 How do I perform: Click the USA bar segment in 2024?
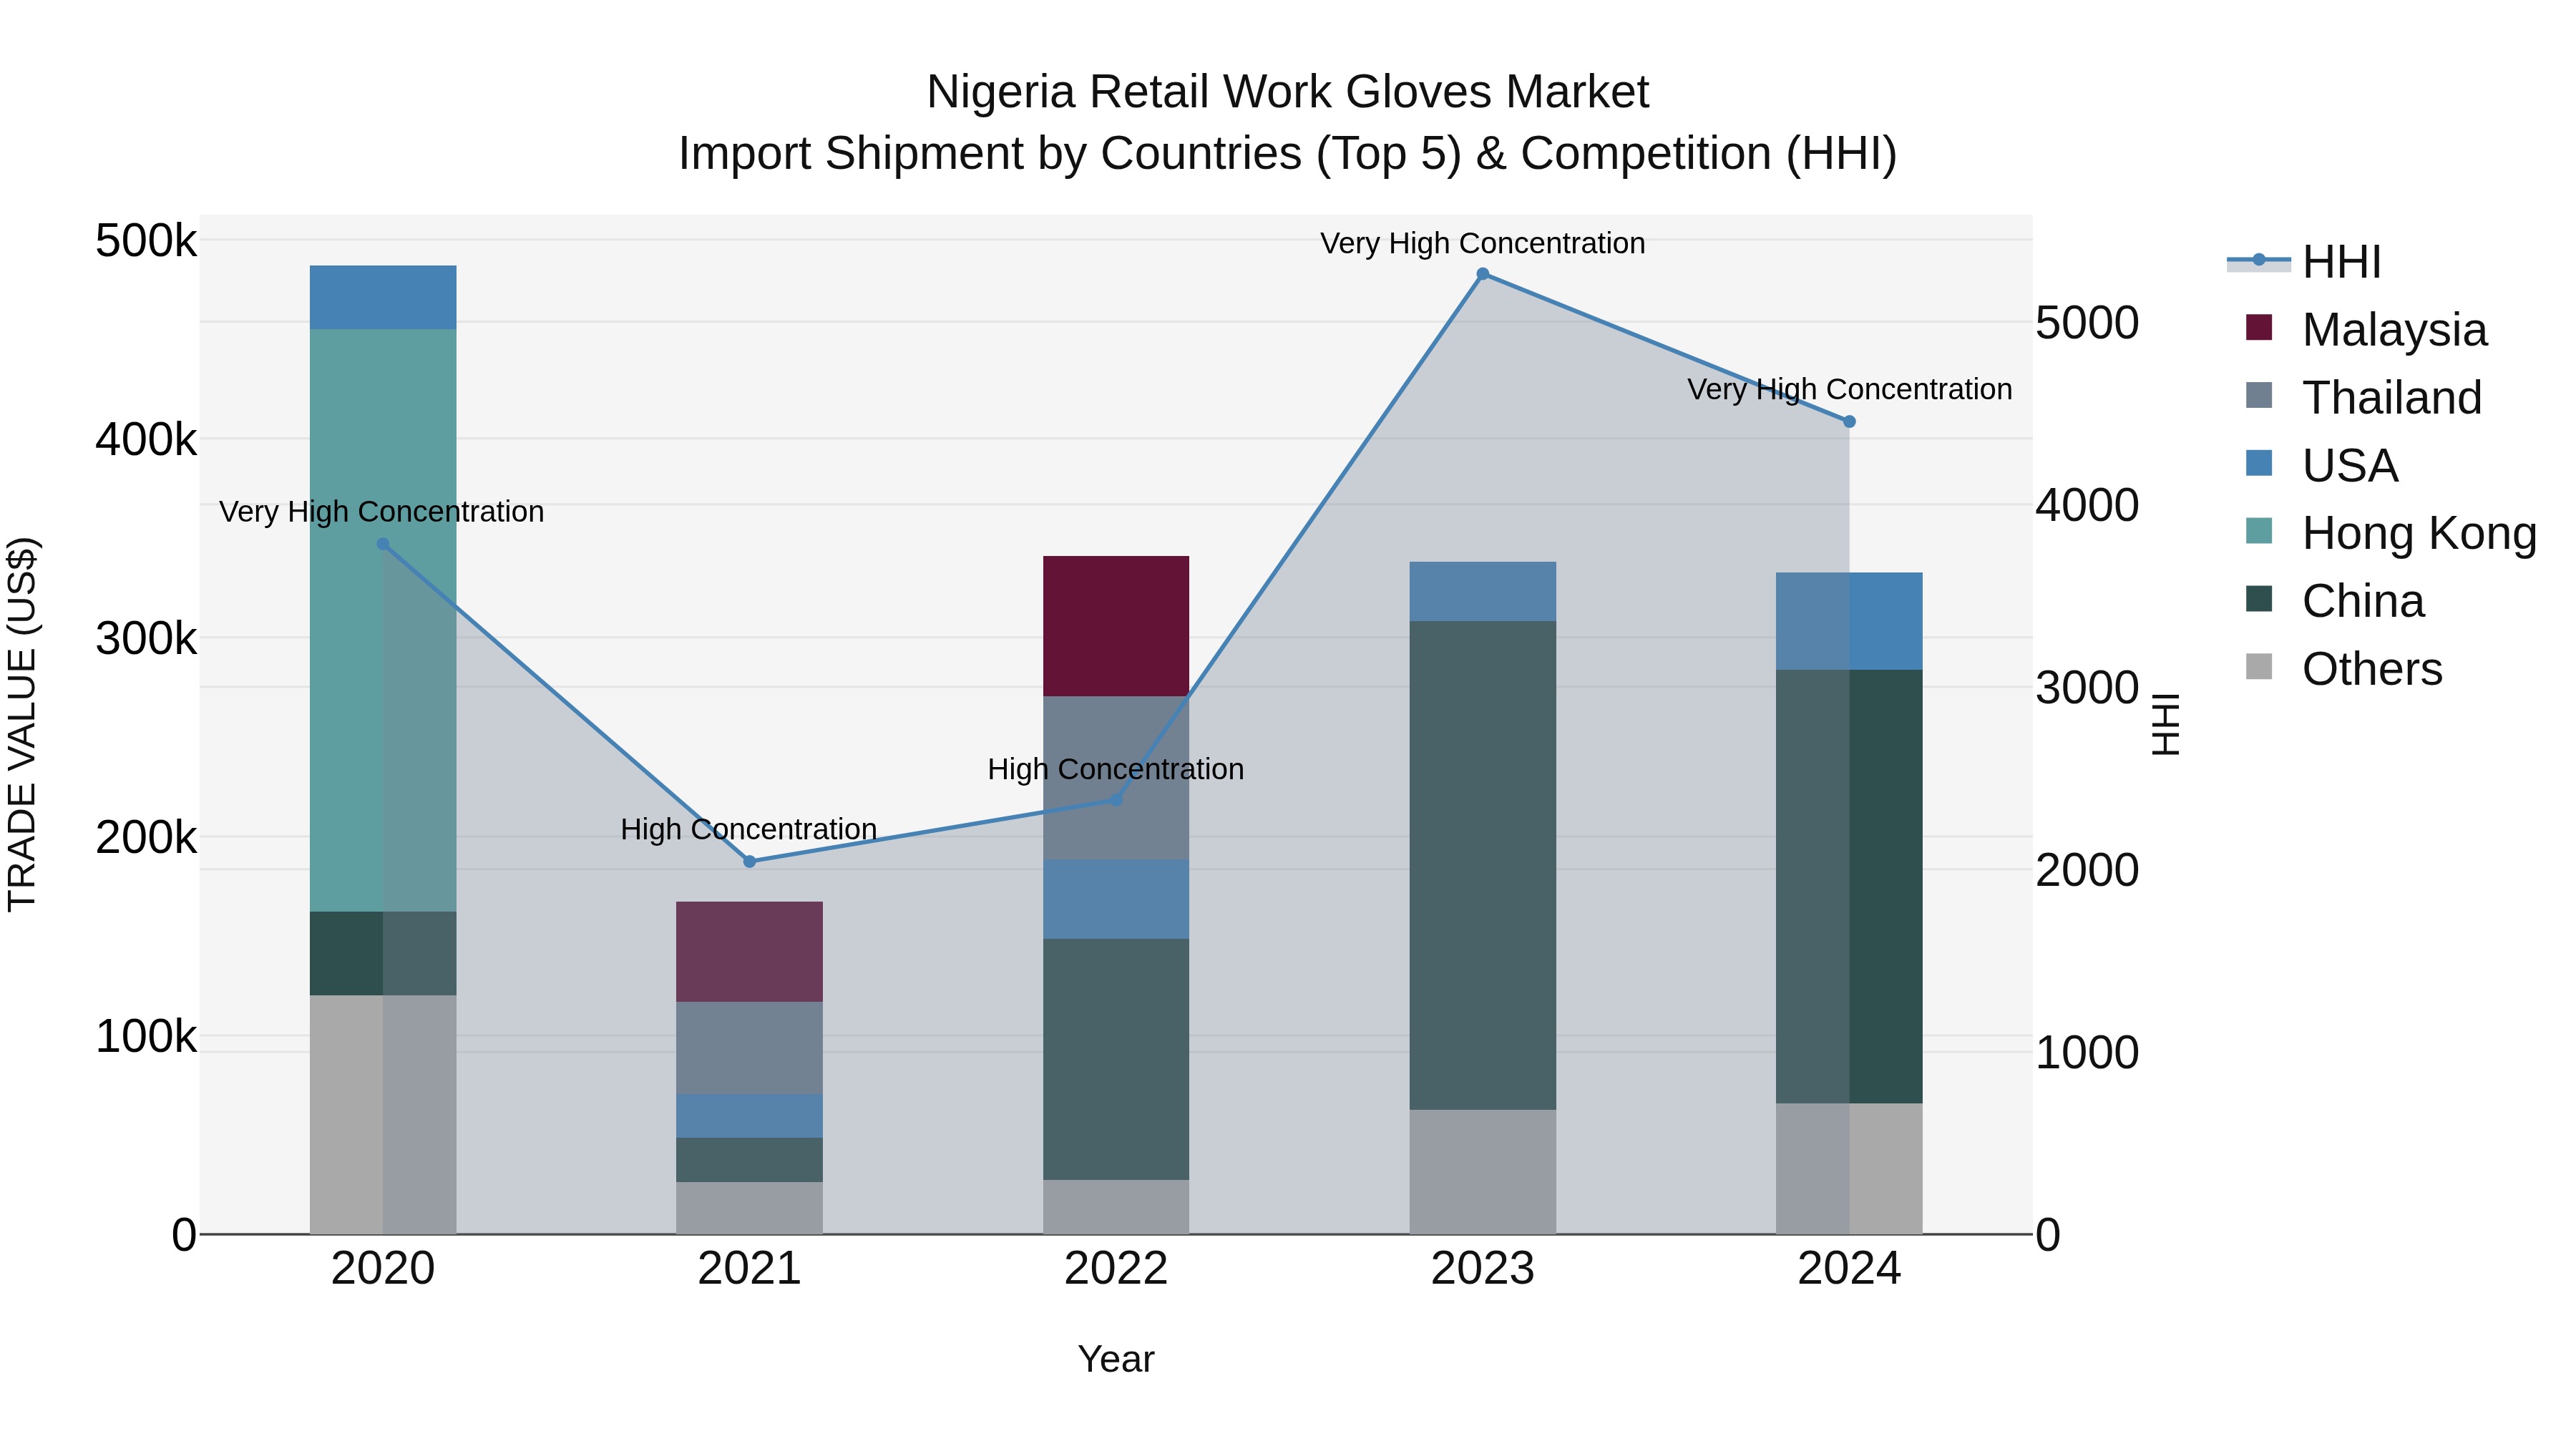(x=1849, y=622)
